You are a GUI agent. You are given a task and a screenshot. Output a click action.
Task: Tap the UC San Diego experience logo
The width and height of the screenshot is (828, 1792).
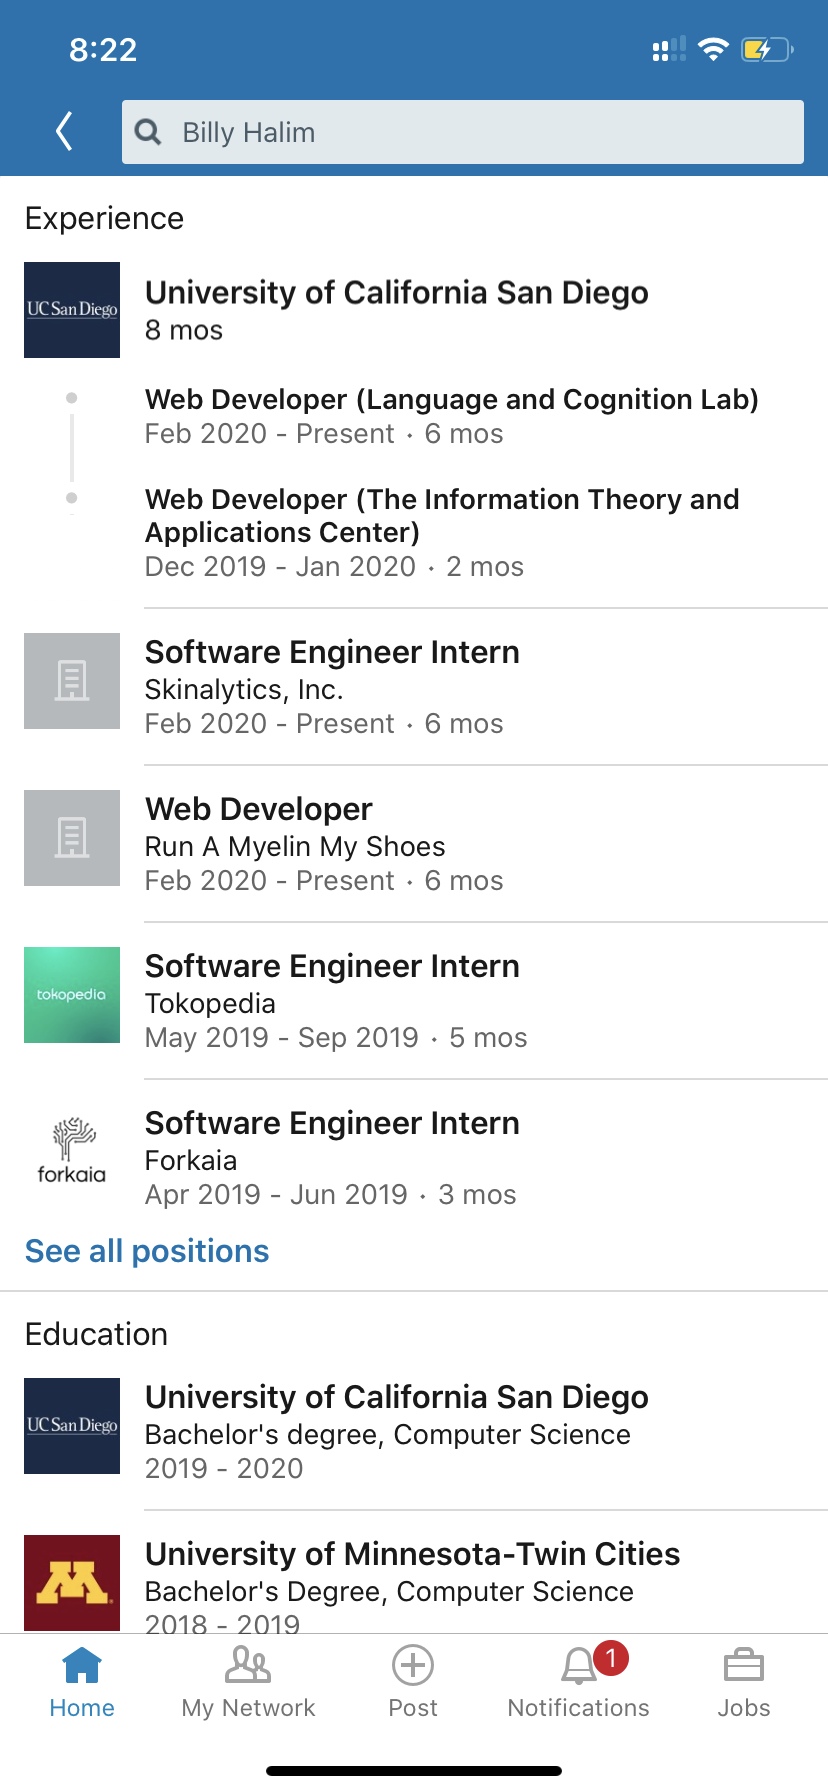point(72,310)
